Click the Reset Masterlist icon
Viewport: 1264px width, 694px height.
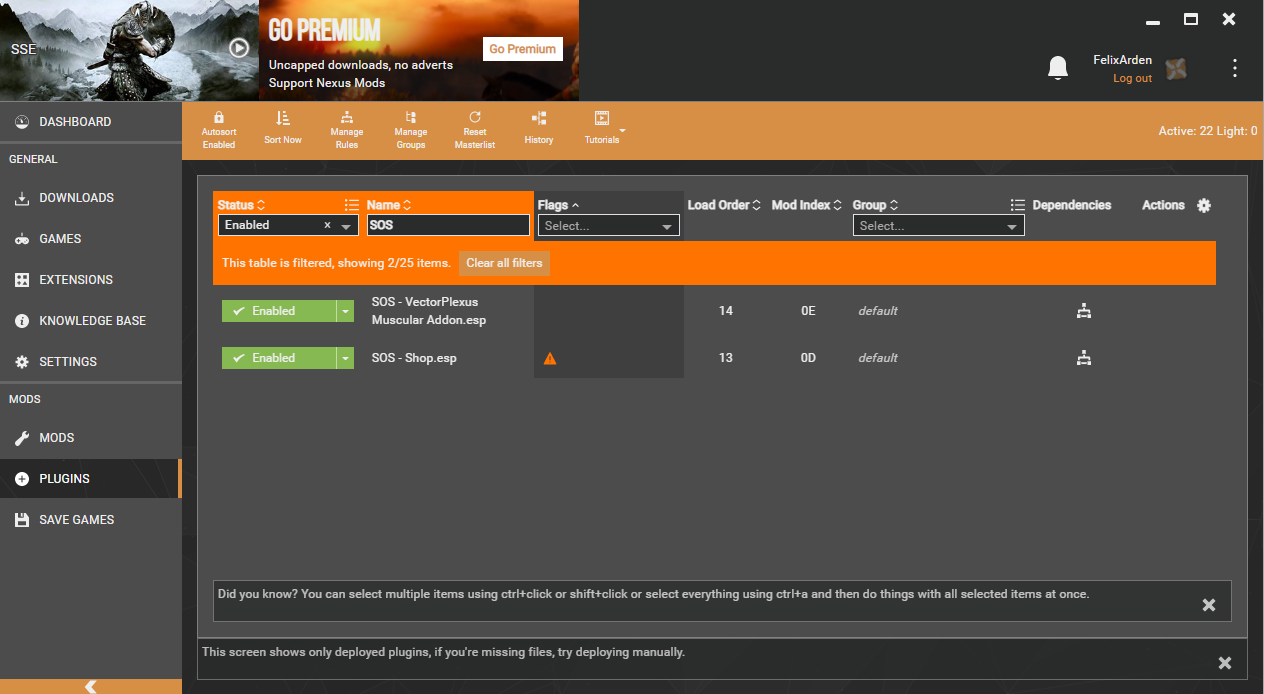point(475,119)
